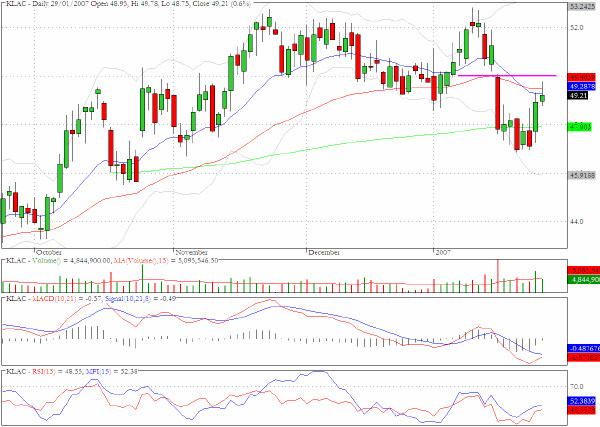Select the red 48.5528 RSI value label
This screenshot has height=427, width=600.
[x=582, y=410]
